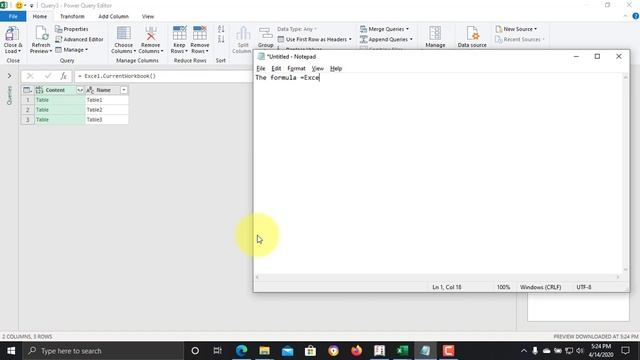Screen dimensions: 640x360
Task: Switch to the Transform tab
Action: (x=72, y=16)
